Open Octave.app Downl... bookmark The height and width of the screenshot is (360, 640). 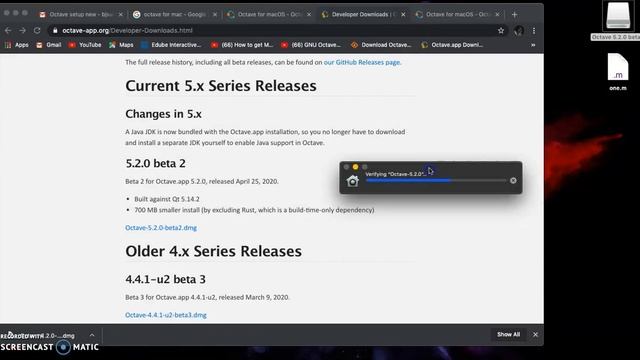[x=452, y=45]
